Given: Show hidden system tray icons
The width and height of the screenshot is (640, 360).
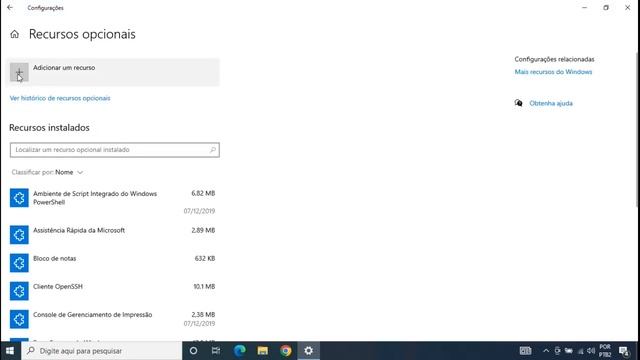Looking at the screenshot, I should (546, 351).
